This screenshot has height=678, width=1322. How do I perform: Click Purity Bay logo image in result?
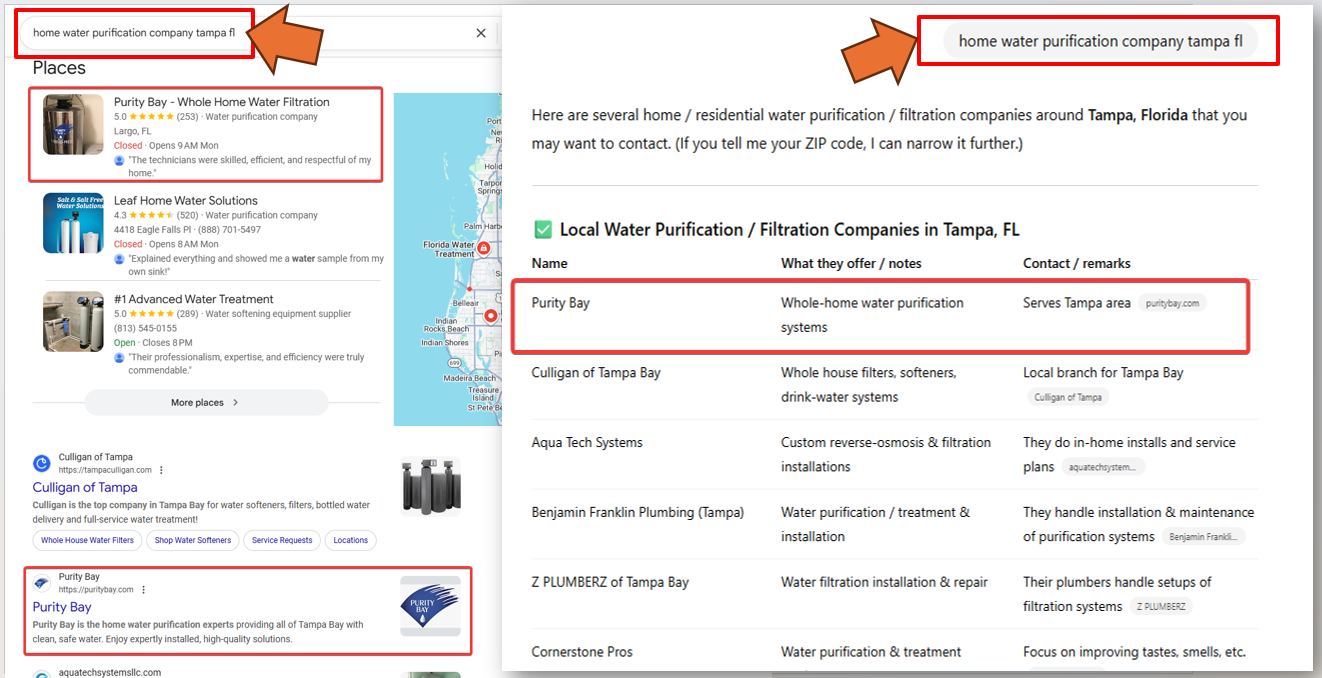(430, 606)
